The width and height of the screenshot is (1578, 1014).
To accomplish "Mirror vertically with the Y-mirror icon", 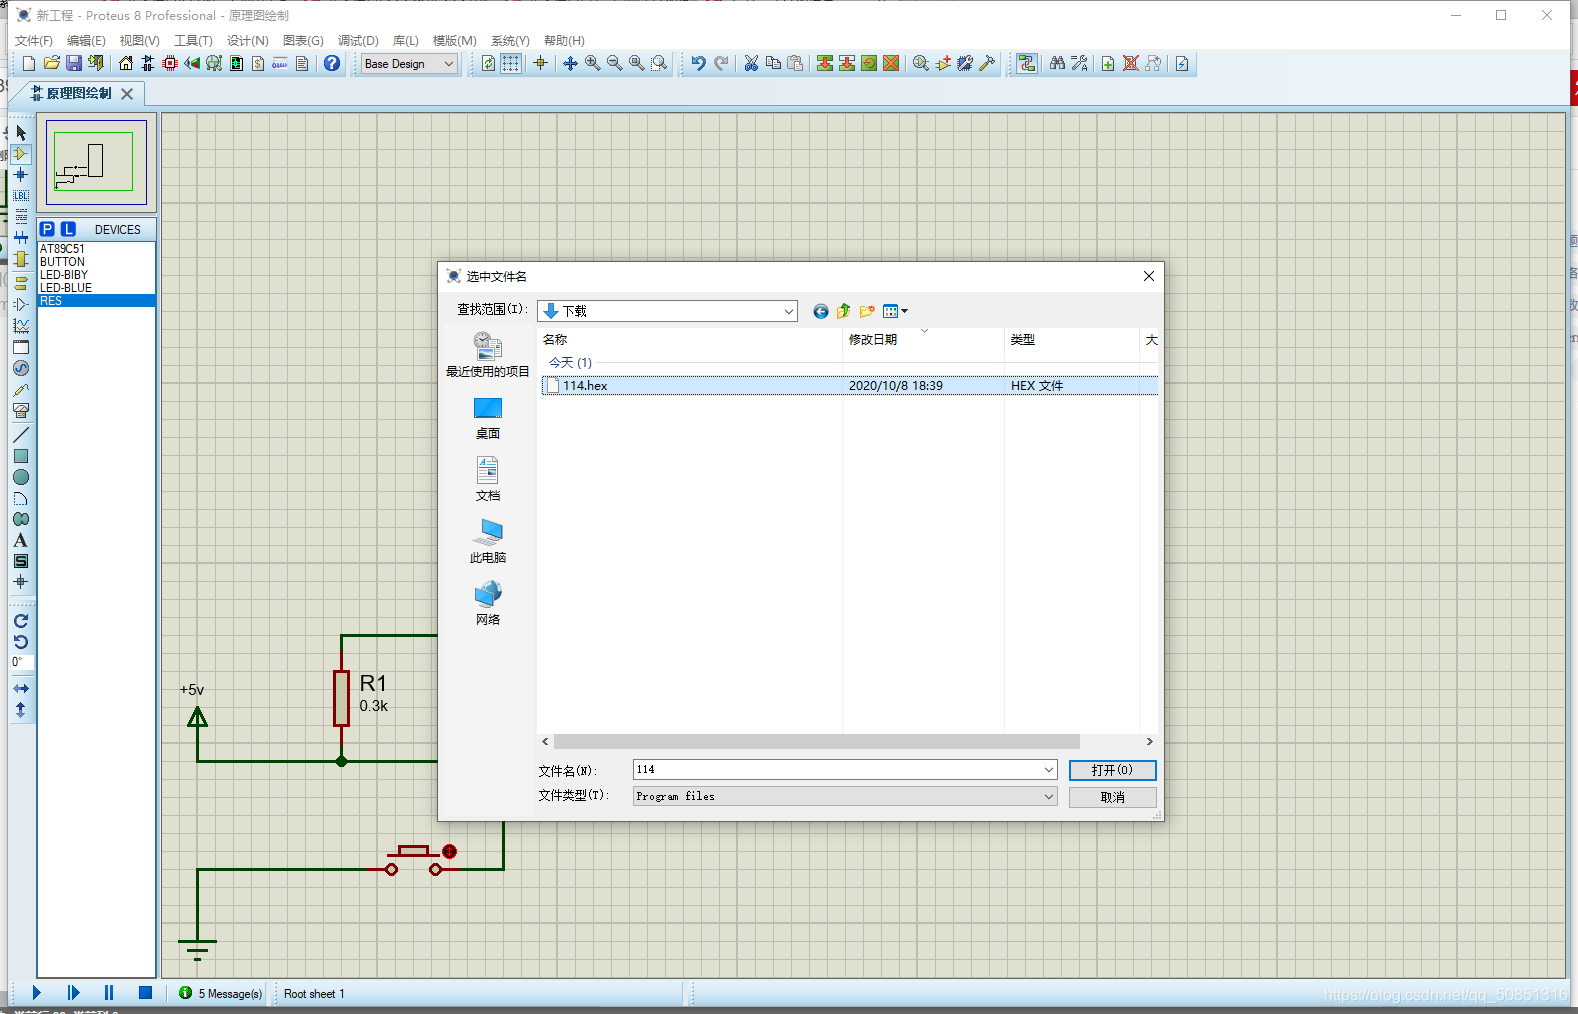I will tap(21, 710).
